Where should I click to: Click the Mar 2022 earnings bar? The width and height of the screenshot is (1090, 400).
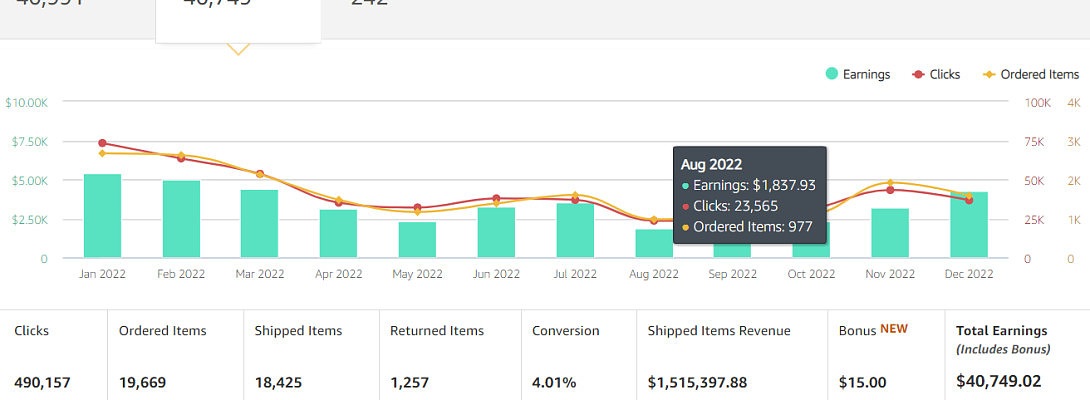click(x=260, y=224)
